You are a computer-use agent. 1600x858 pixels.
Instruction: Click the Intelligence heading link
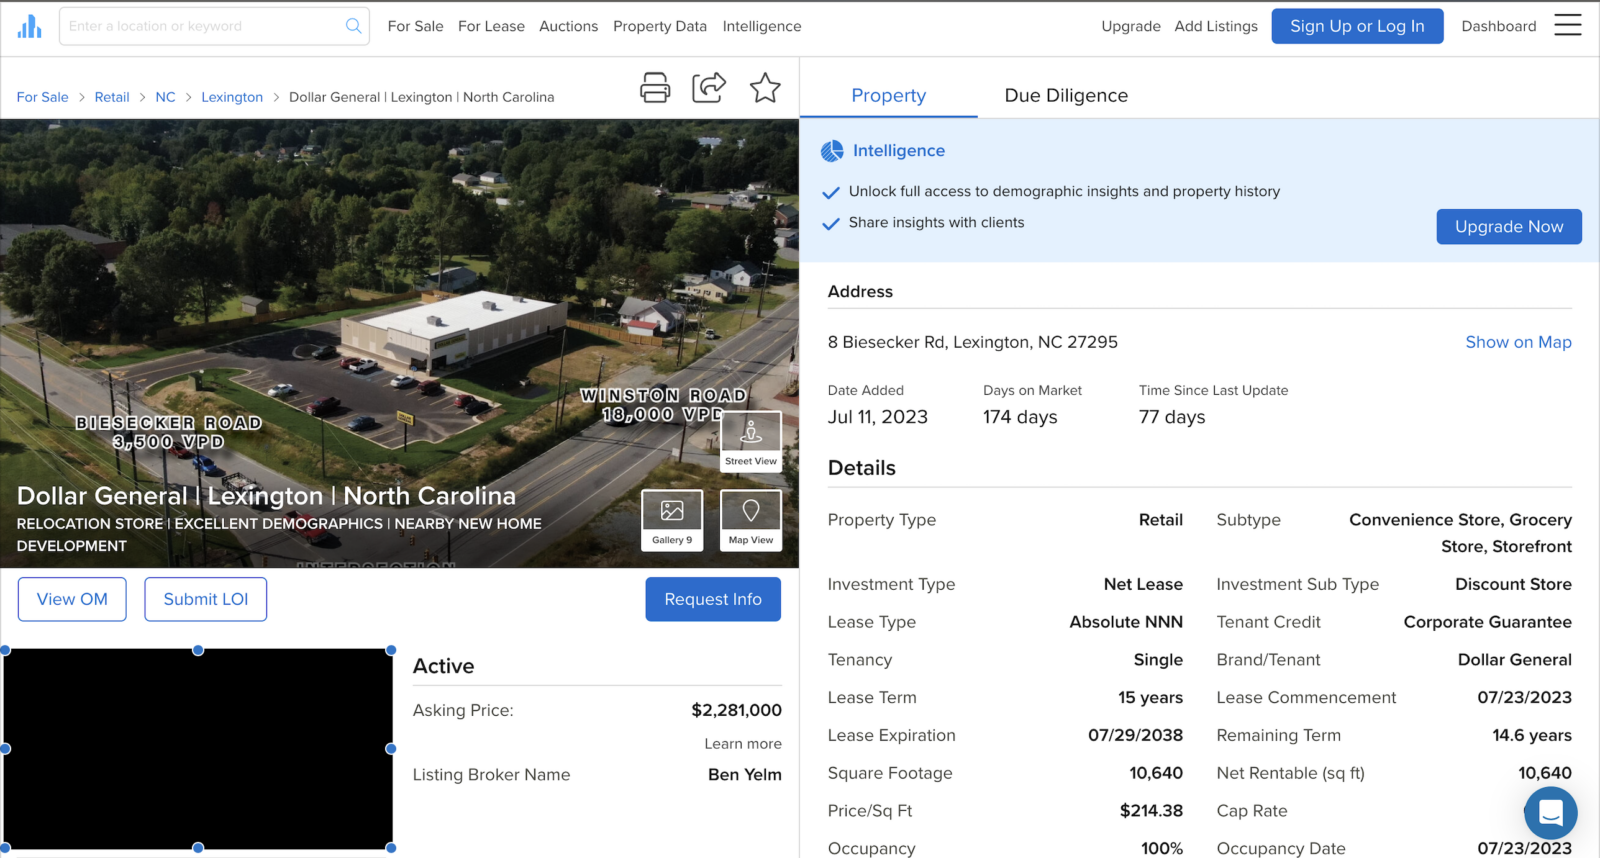click(899, 151)
